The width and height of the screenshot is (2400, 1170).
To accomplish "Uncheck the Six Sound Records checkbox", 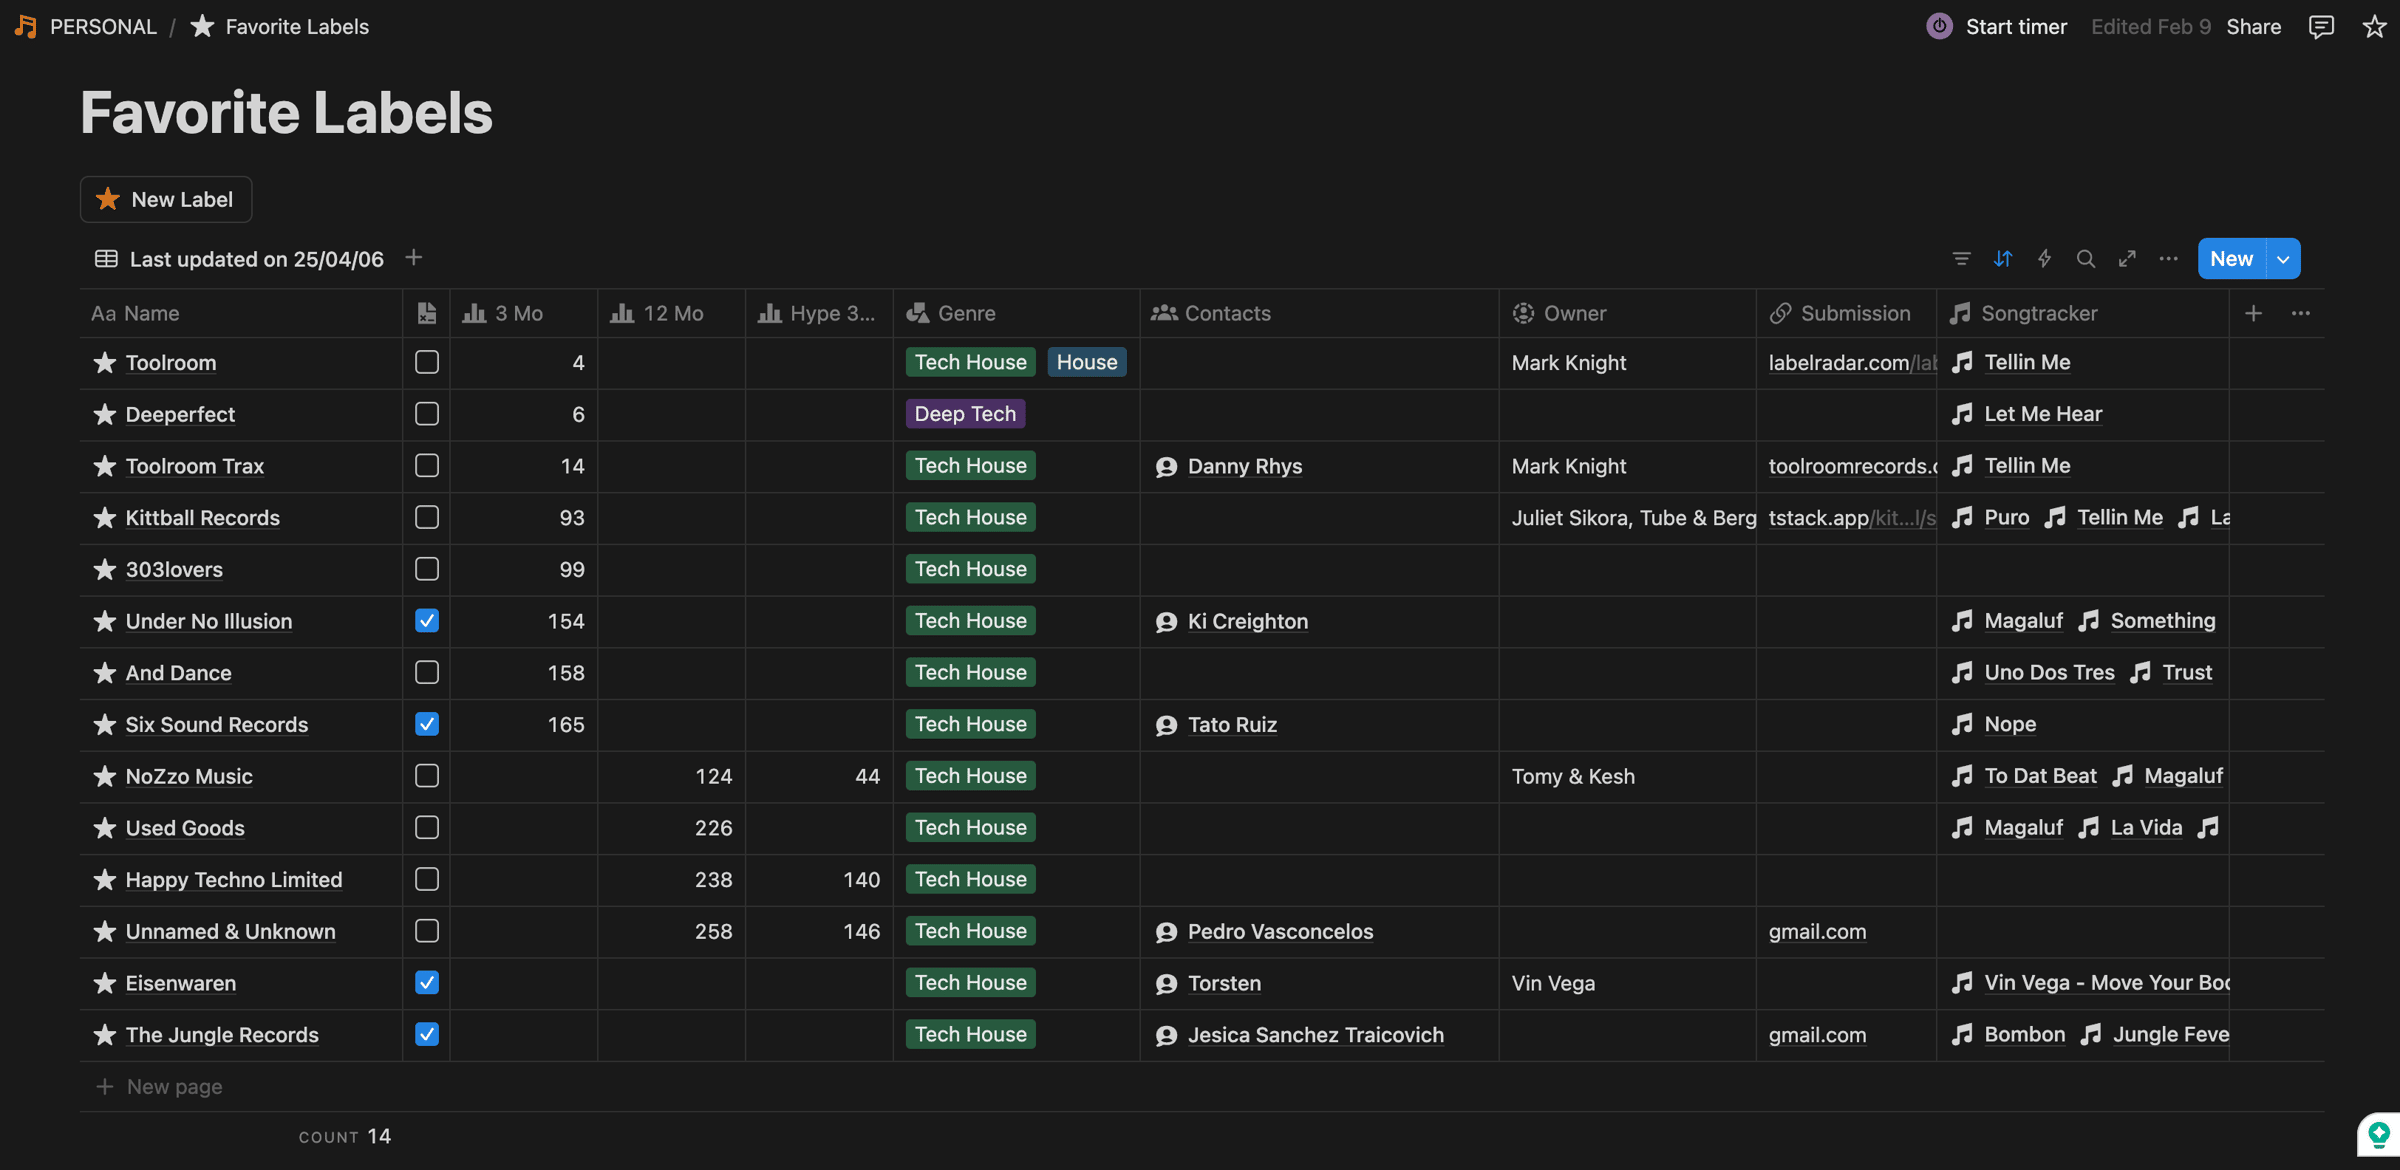I will click(x=427, y=724).
